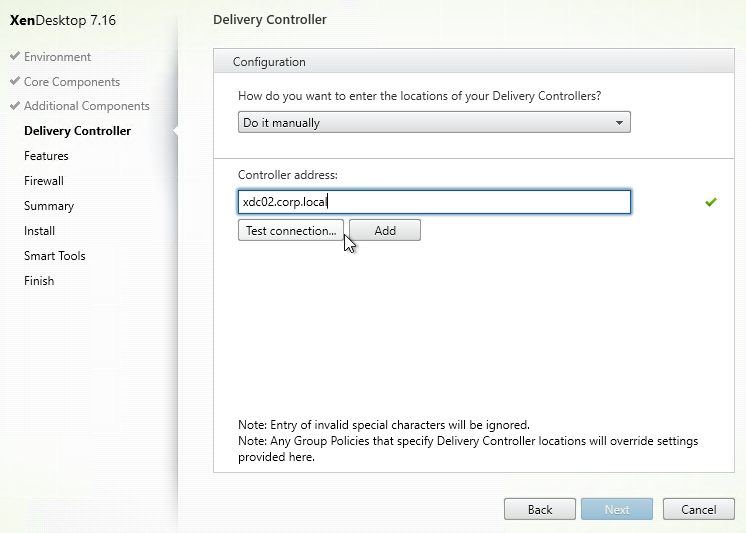746x533 pixels.
Task: Select the Do it manually combo box
Action: [x=434, y=122]
